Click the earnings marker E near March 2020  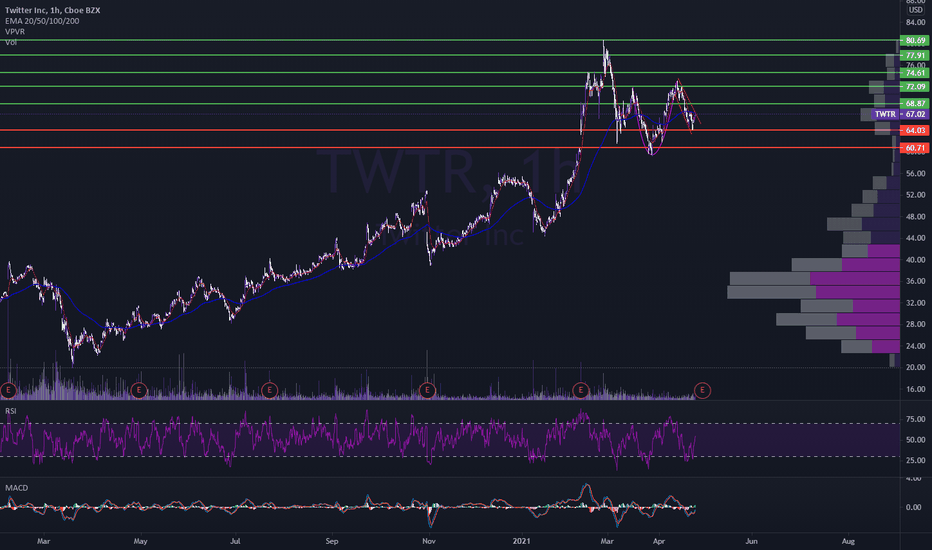pyautogui.click(x=8, y=391)
